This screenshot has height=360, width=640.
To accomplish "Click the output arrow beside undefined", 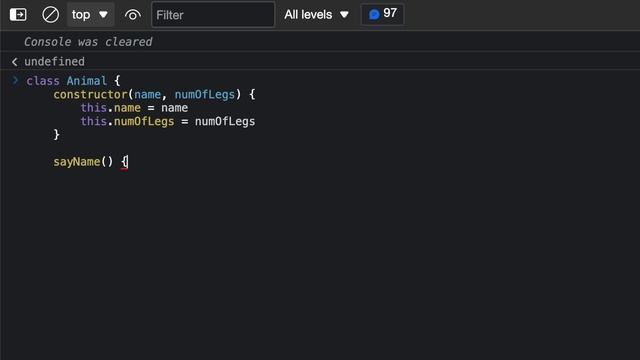I will [x=15, y=62].
